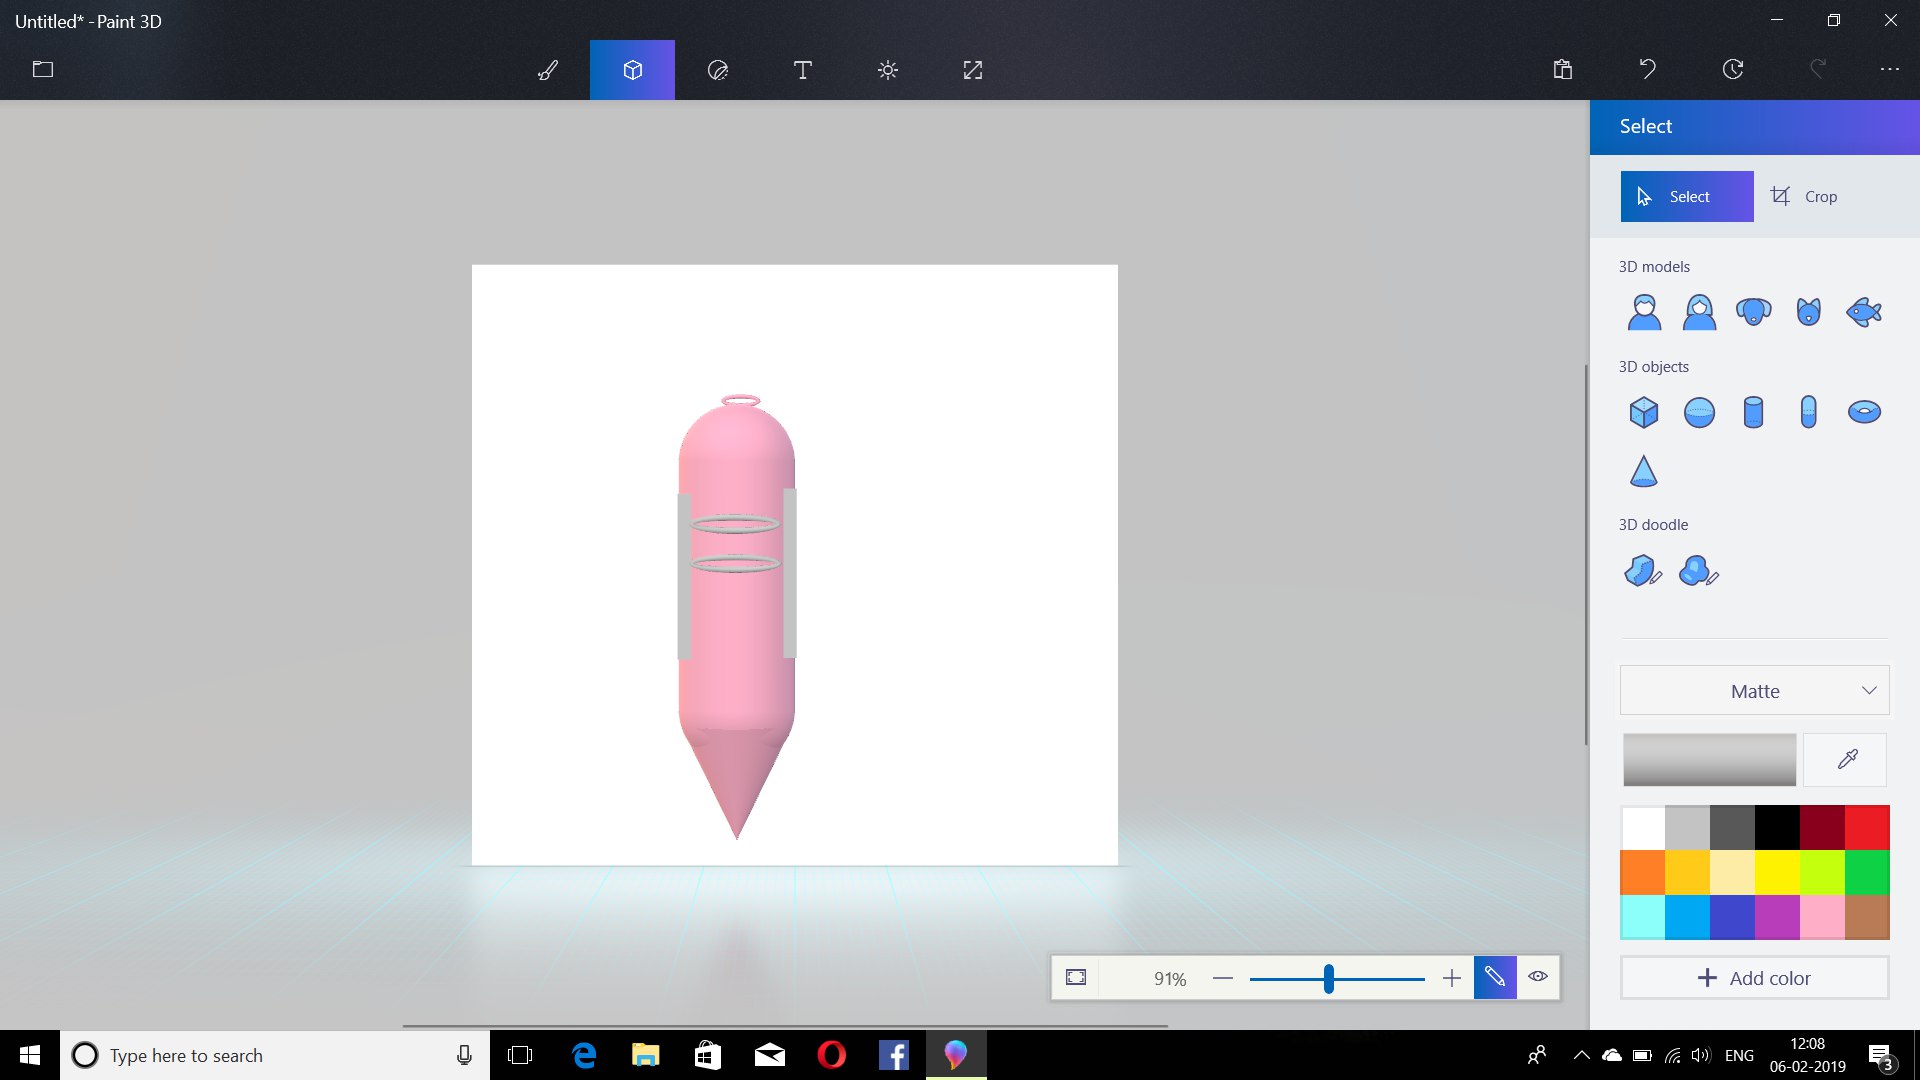Open the Effects tool sun icon
Viewport: 1920px width, 1080px height.
coord(887,70)
